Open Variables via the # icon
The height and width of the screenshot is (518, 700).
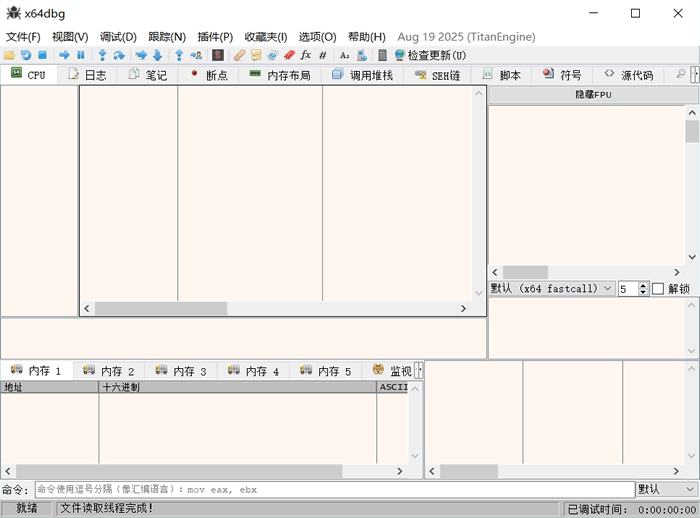(323, 55)
